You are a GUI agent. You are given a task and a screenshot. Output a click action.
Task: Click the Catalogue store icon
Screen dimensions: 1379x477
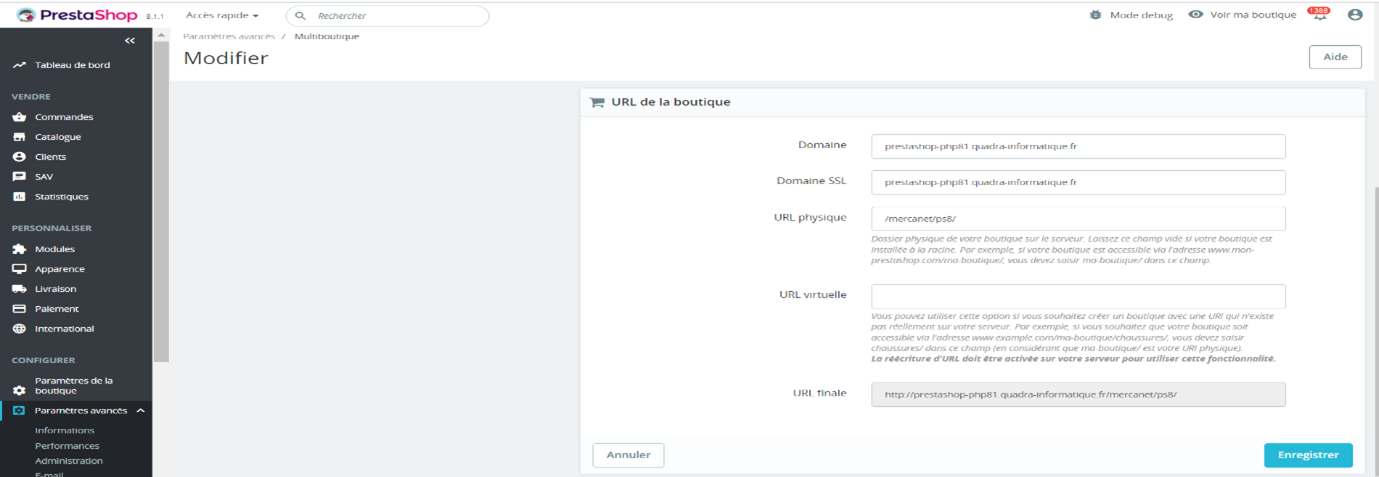19,137
